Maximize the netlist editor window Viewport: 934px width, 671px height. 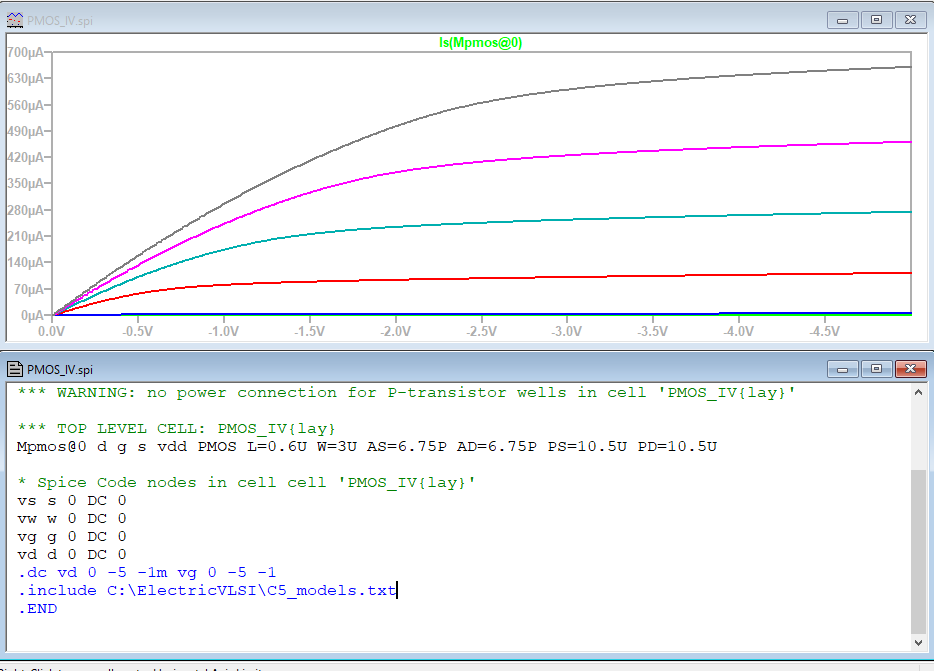[x=876, y=367]
